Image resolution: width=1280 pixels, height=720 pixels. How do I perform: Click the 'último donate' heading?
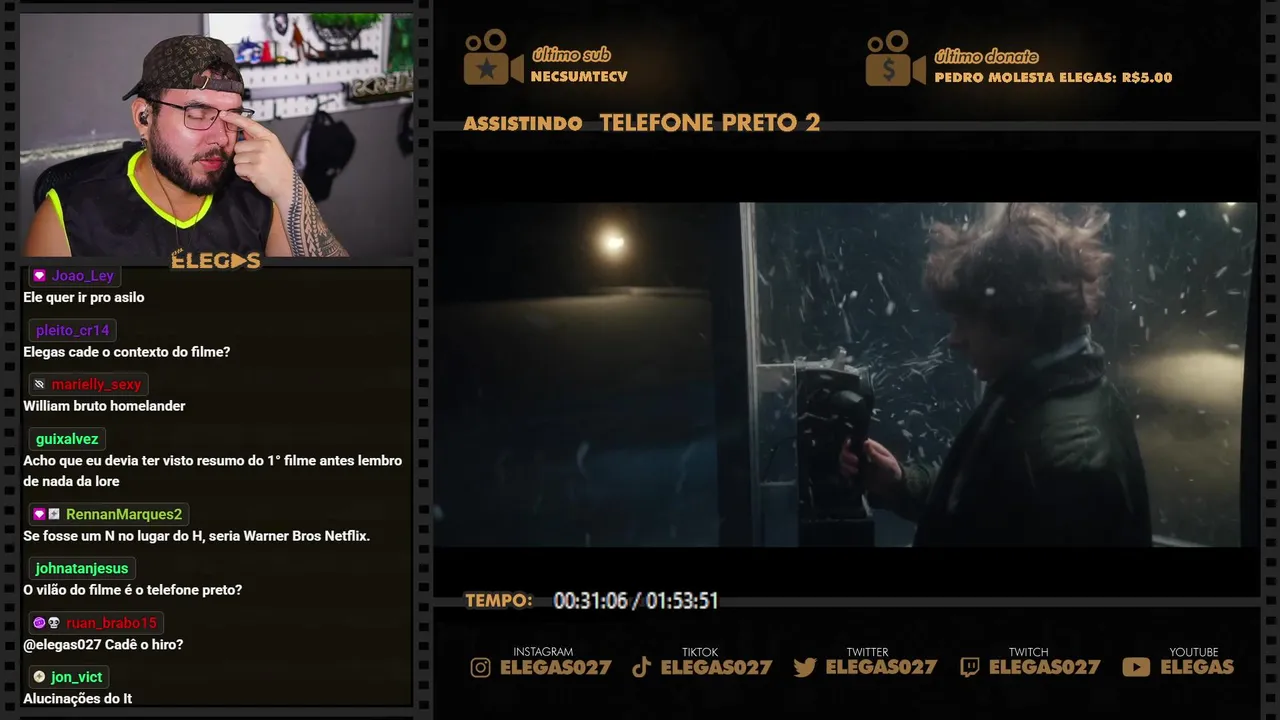click(x=986, y=56)
